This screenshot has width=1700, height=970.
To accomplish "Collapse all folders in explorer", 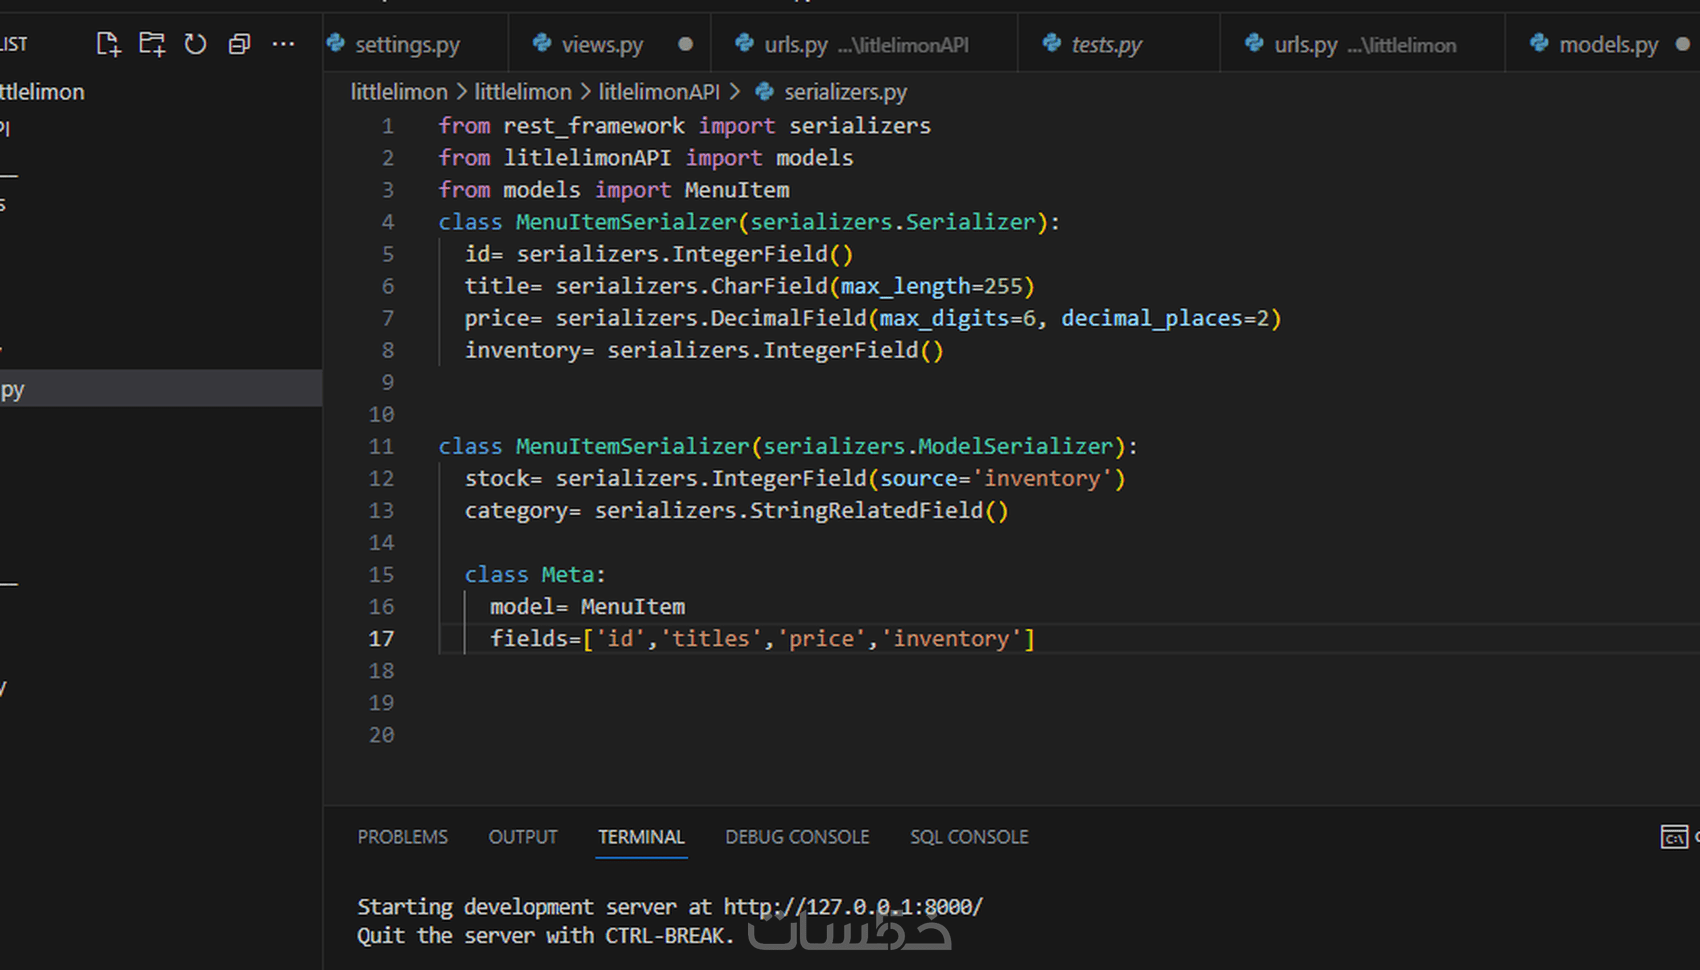I will [x=239, y=44].
